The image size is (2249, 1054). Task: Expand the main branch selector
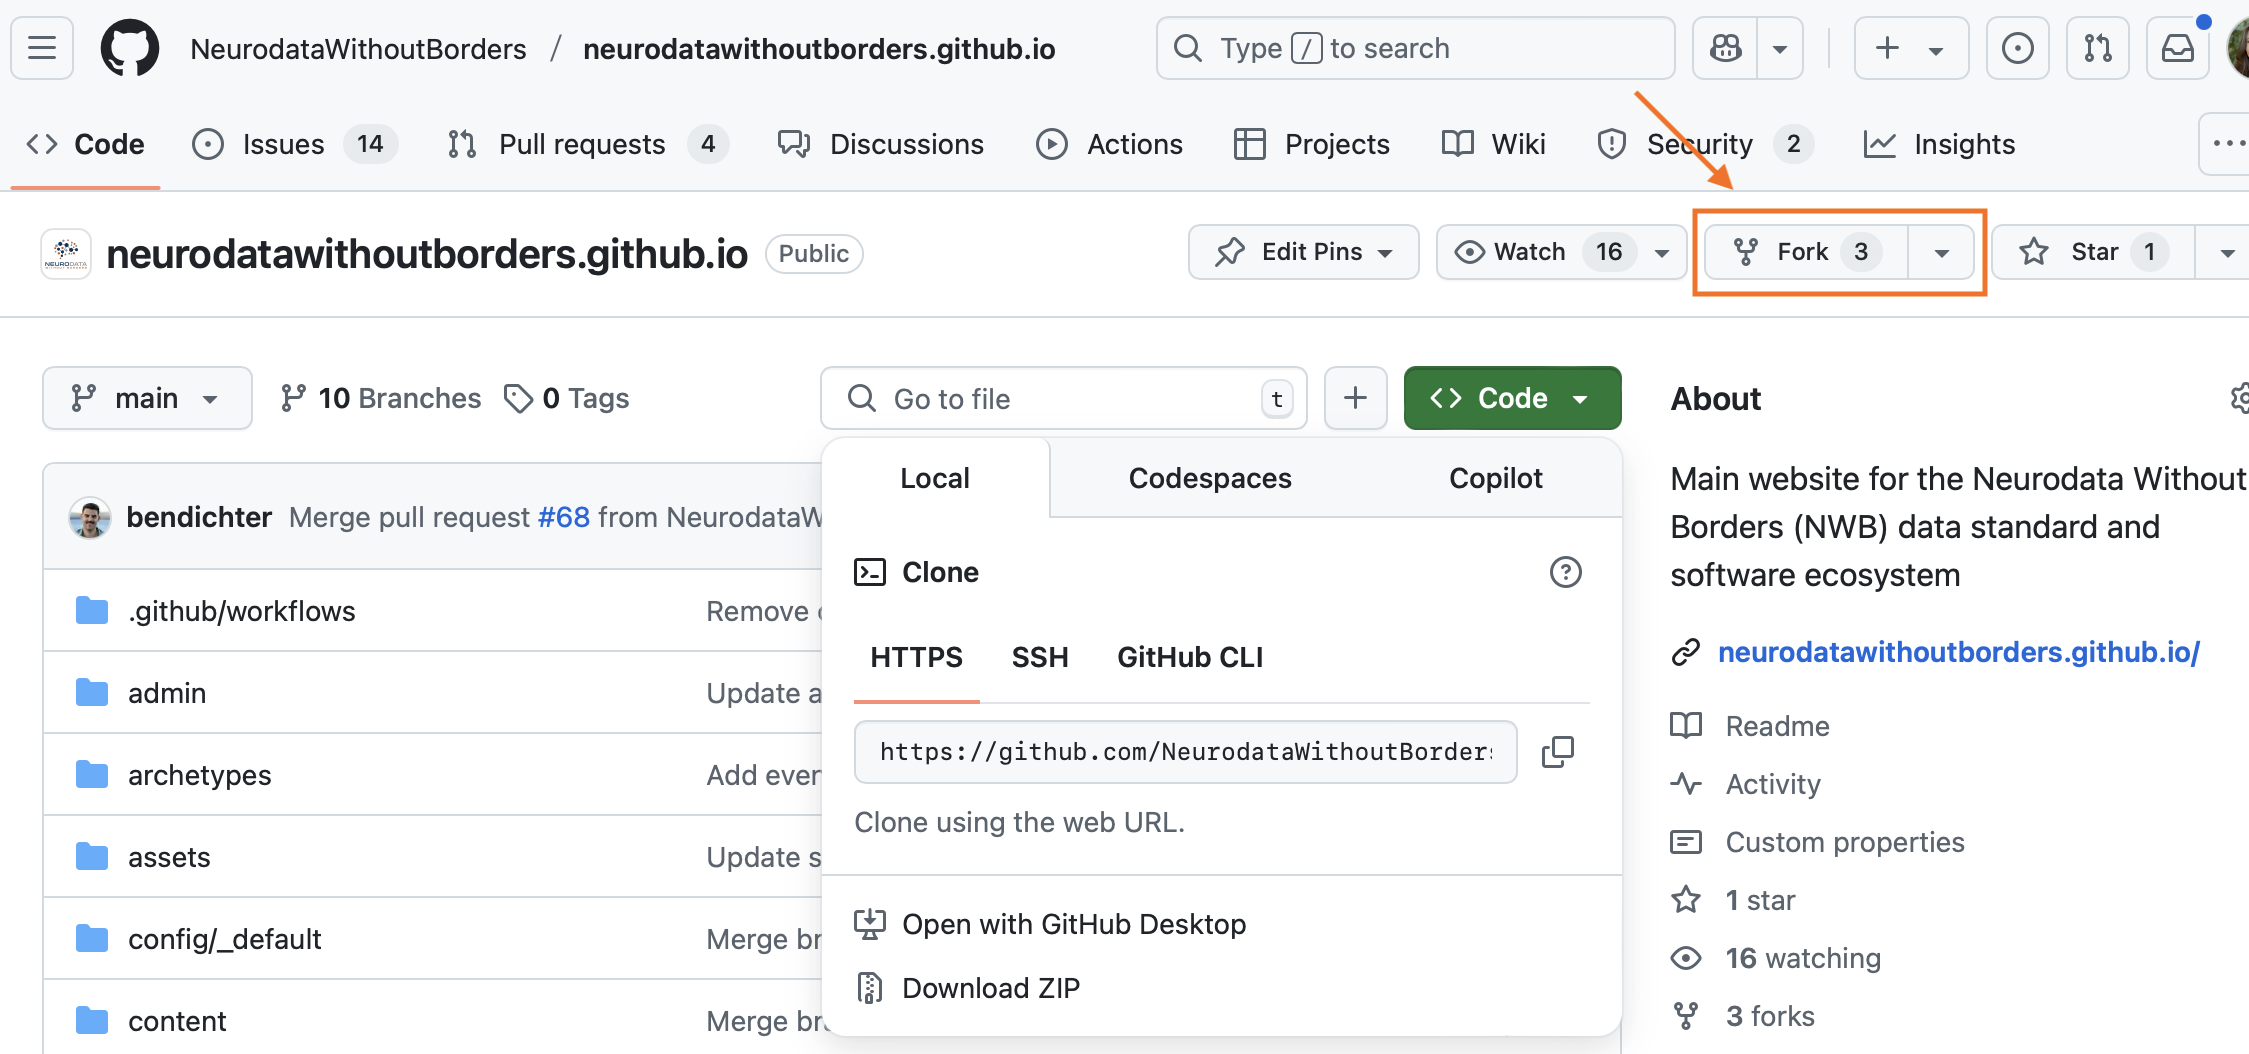coord(147,397)
